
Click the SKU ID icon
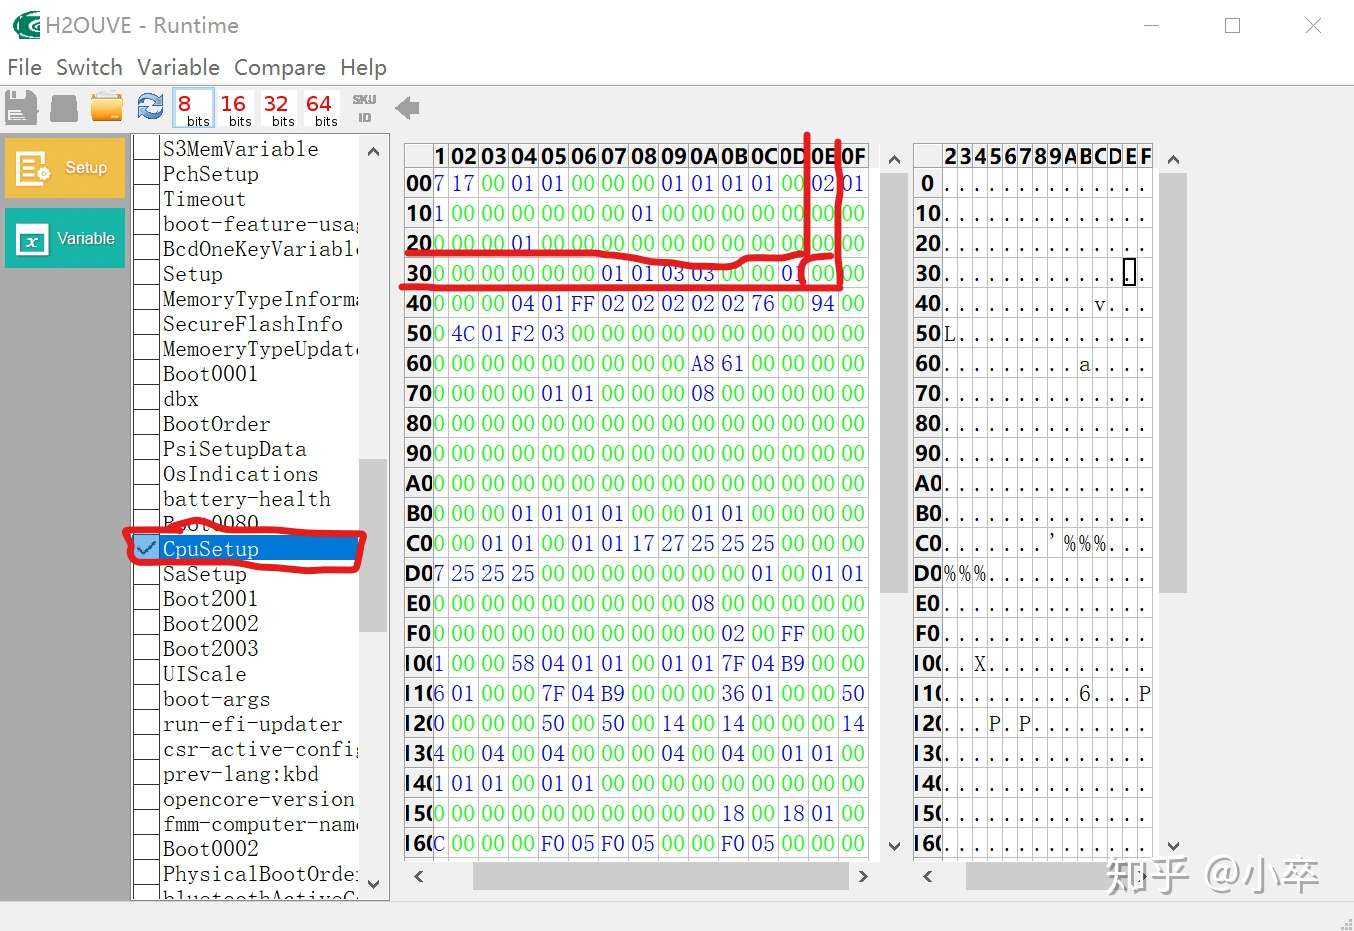click(364, 108)
